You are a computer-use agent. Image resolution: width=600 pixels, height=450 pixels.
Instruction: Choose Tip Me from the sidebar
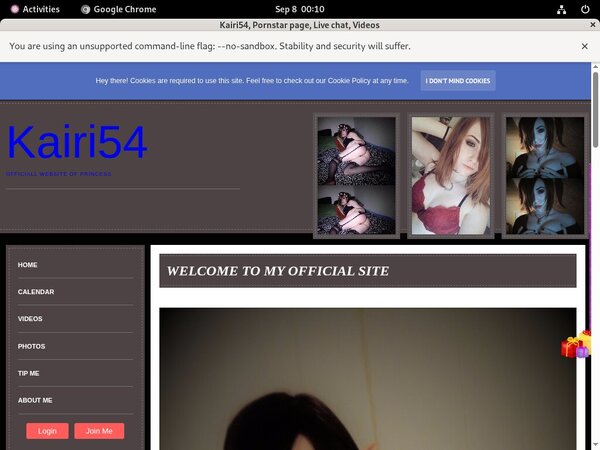coord(29,373)
